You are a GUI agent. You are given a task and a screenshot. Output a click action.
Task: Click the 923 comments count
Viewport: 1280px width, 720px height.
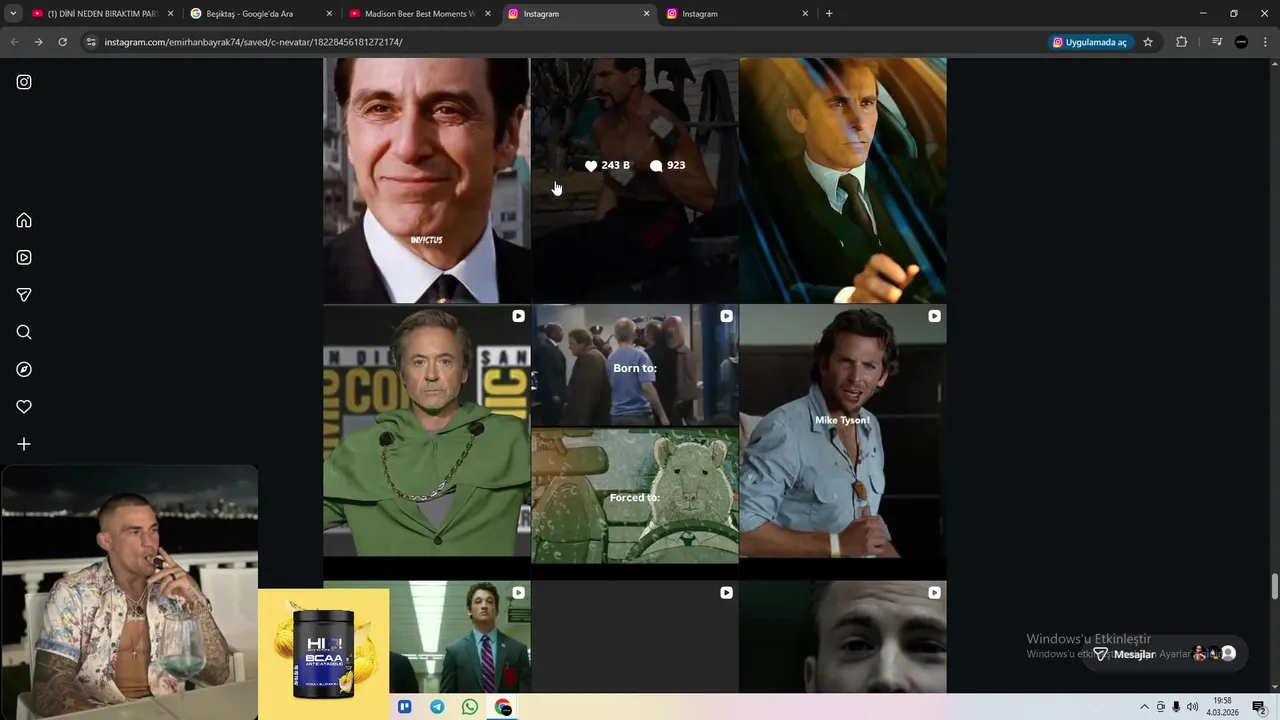pyautogui.click(x=668, y=165)
